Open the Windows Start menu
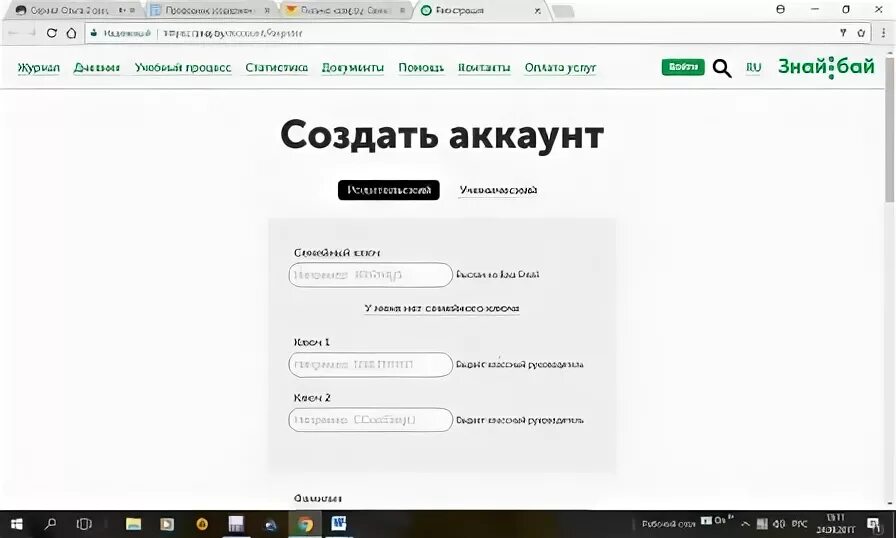Viewport: 896px width, 538px height. tap(17, 524)
